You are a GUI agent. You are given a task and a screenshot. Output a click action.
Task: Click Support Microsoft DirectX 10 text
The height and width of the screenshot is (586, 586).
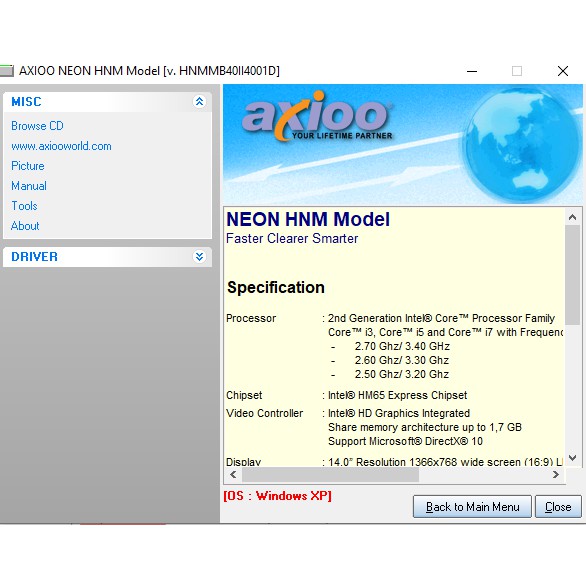[405, 441]
